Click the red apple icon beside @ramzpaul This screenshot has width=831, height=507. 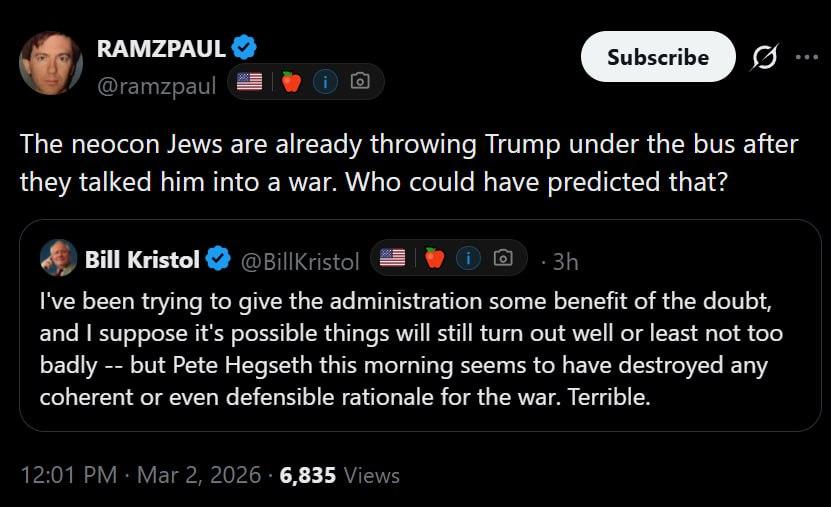pos(291,82)
